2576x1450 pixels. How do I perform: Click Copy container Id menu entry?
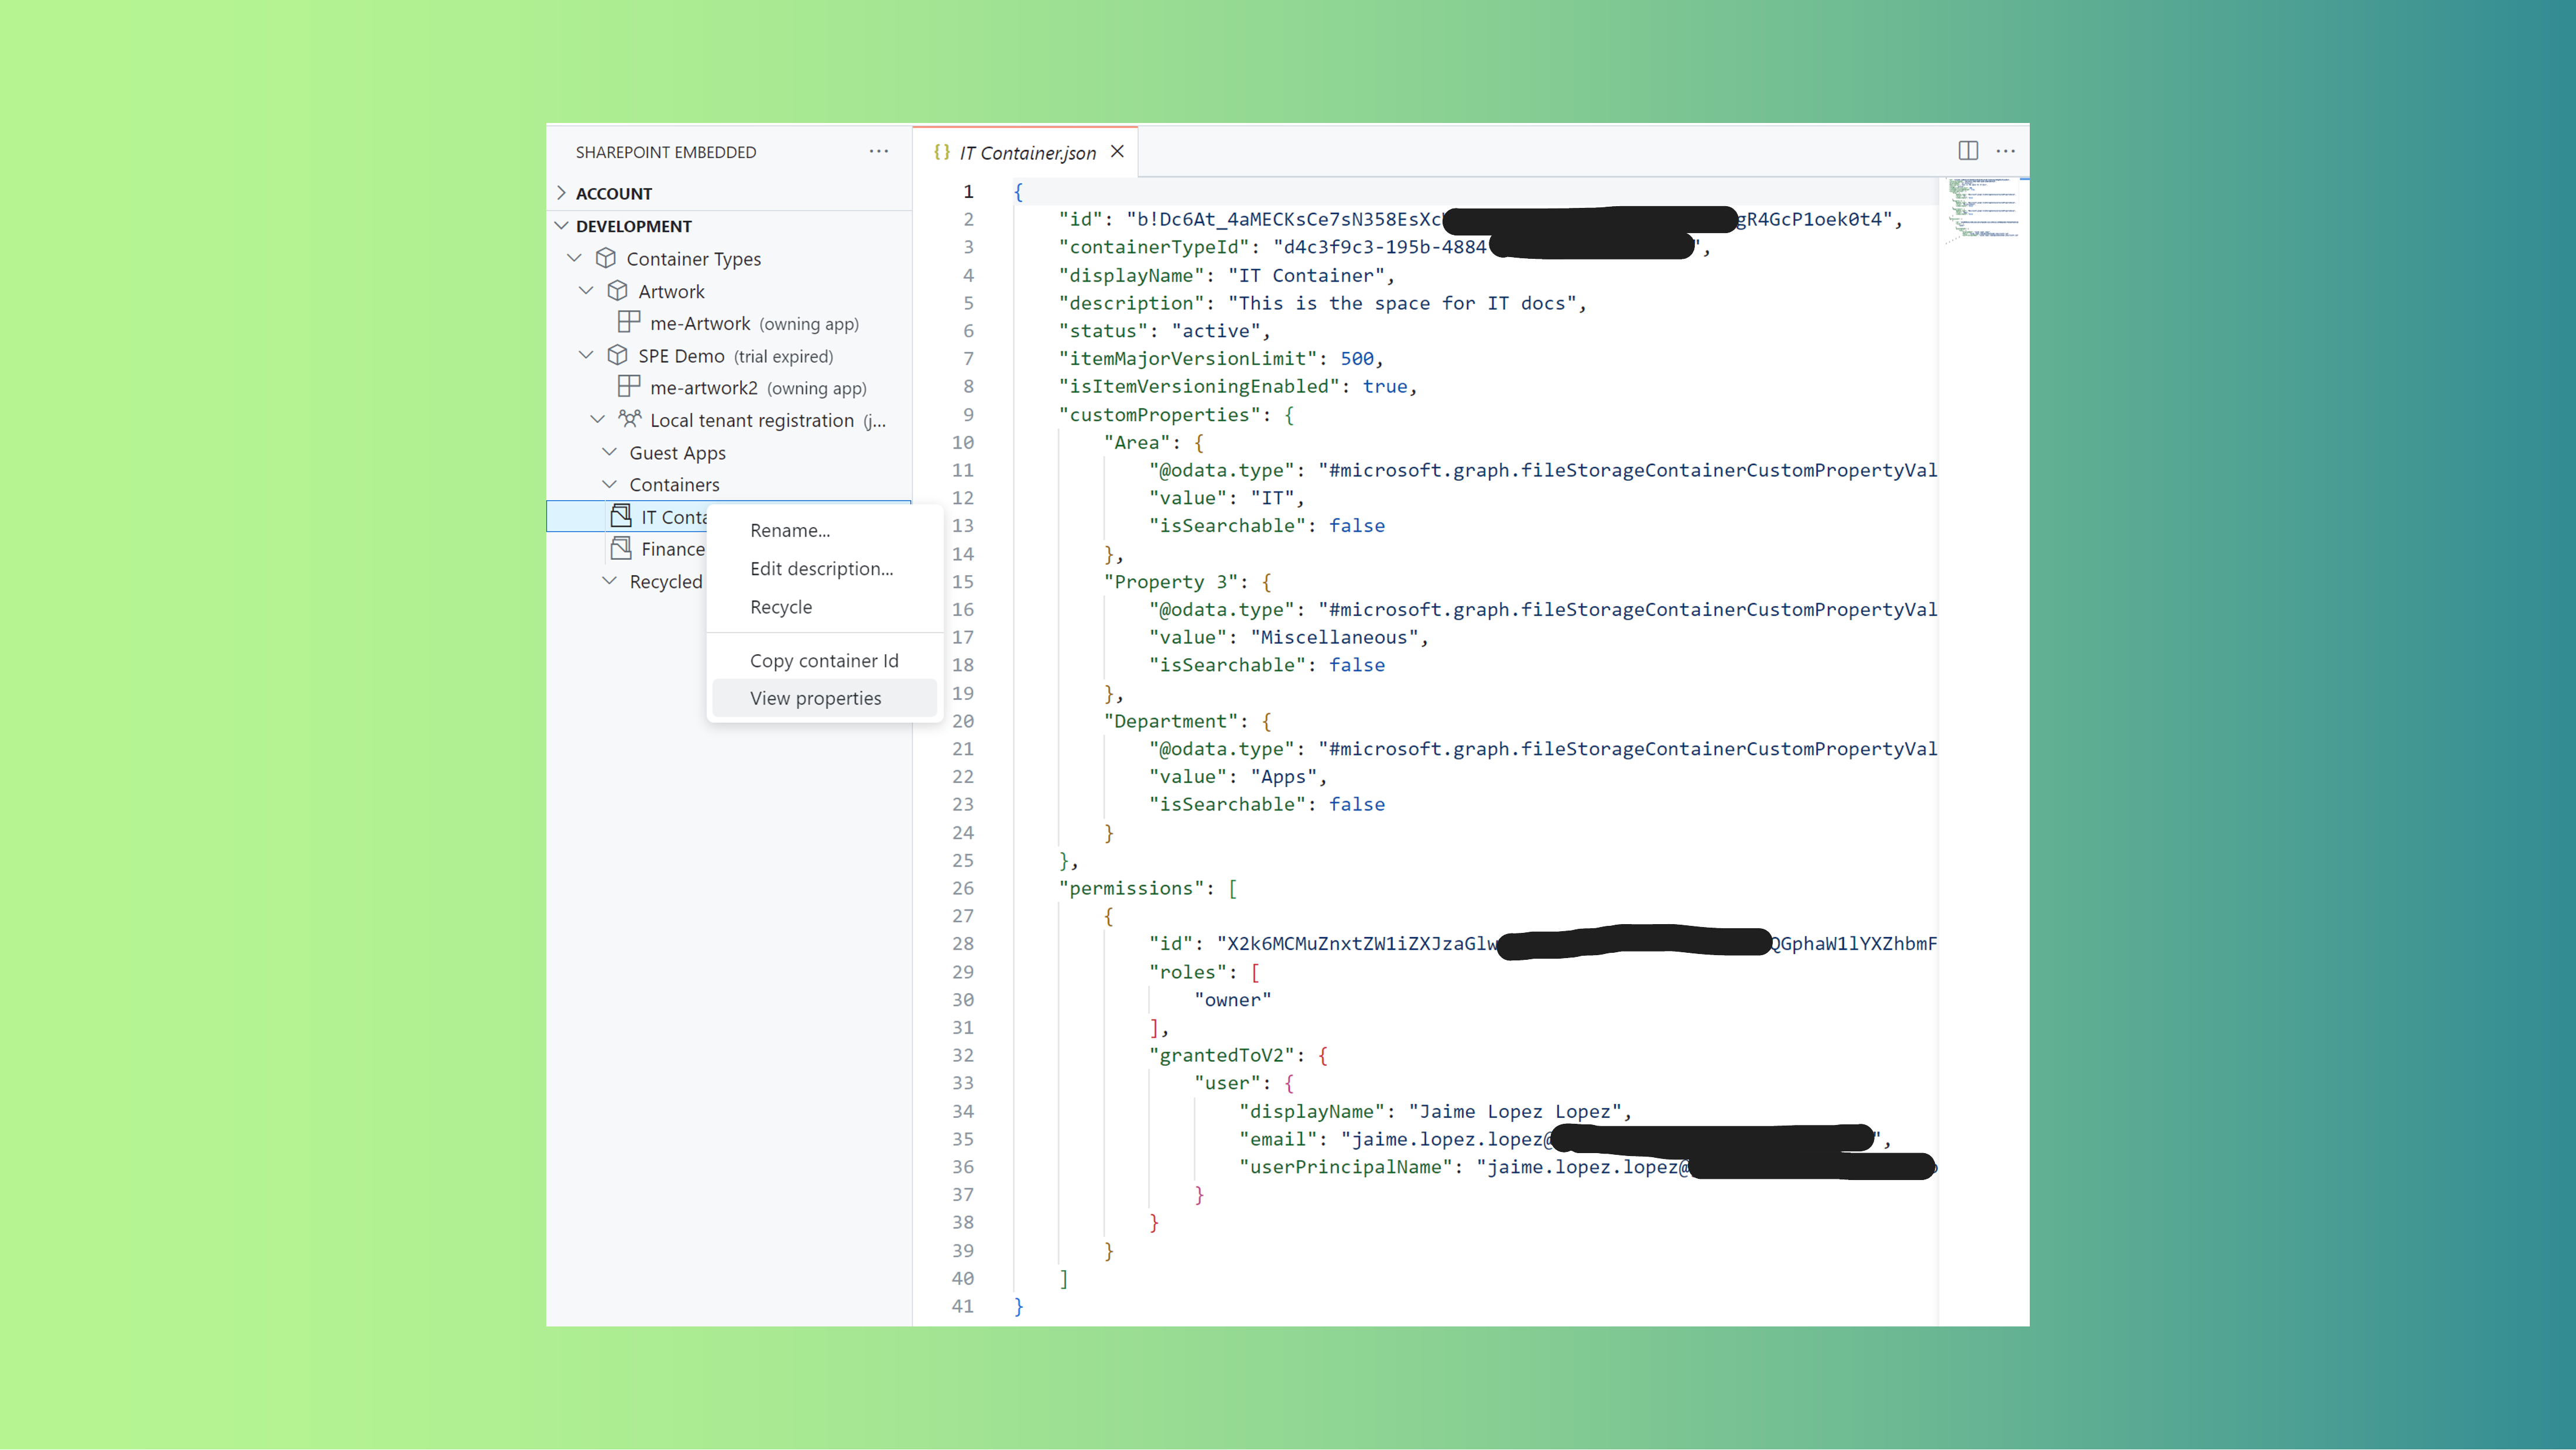[x=823, y=659]
